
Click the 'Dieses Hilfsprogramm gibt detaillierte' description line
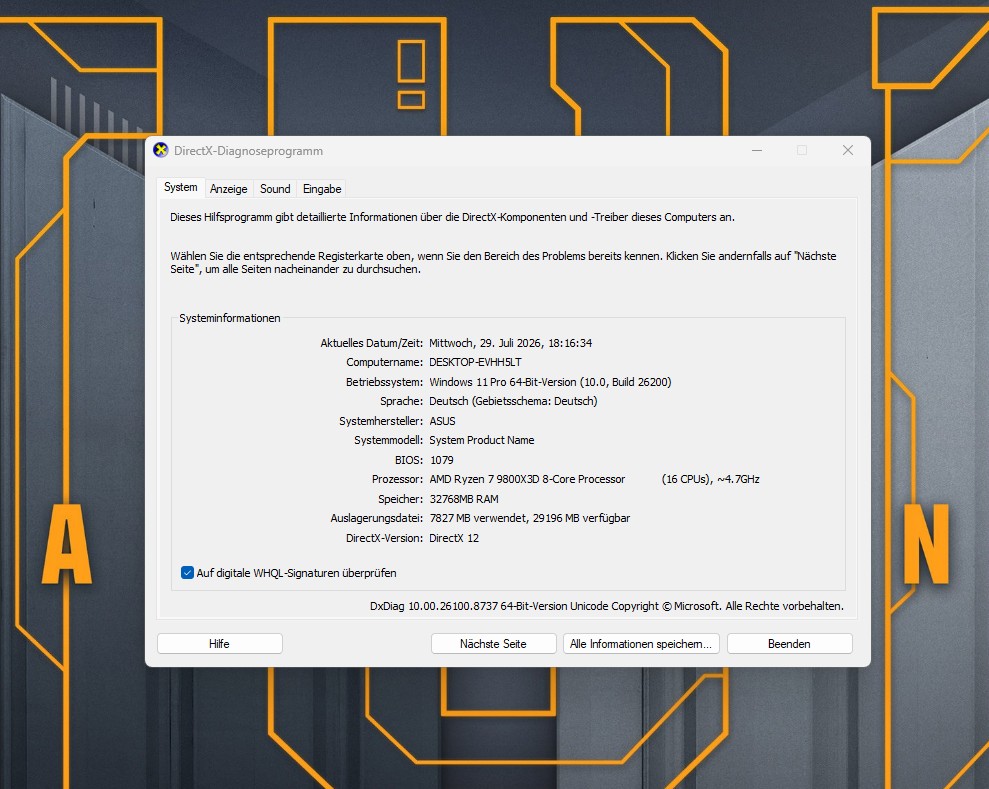(x=452, y=217)
